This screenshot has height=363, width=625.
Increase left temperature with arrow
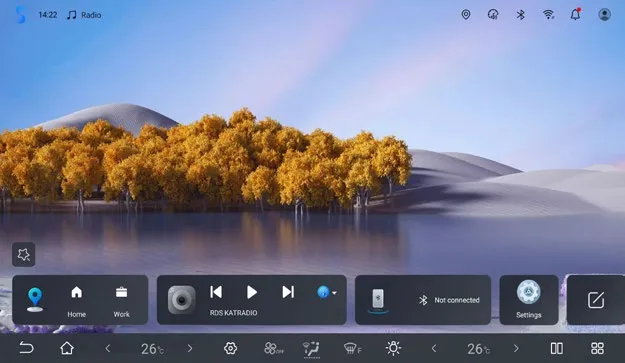point(190,349)
